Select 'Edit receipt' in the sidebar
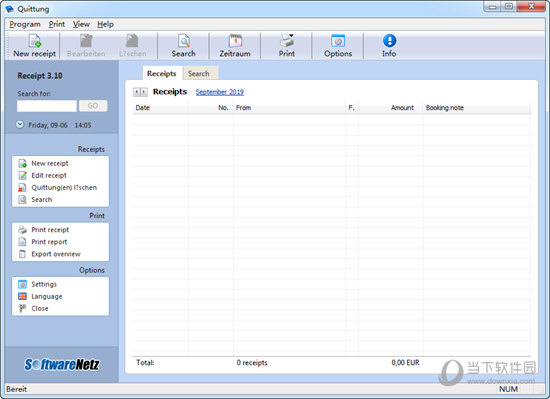 [x=49, y=175]
